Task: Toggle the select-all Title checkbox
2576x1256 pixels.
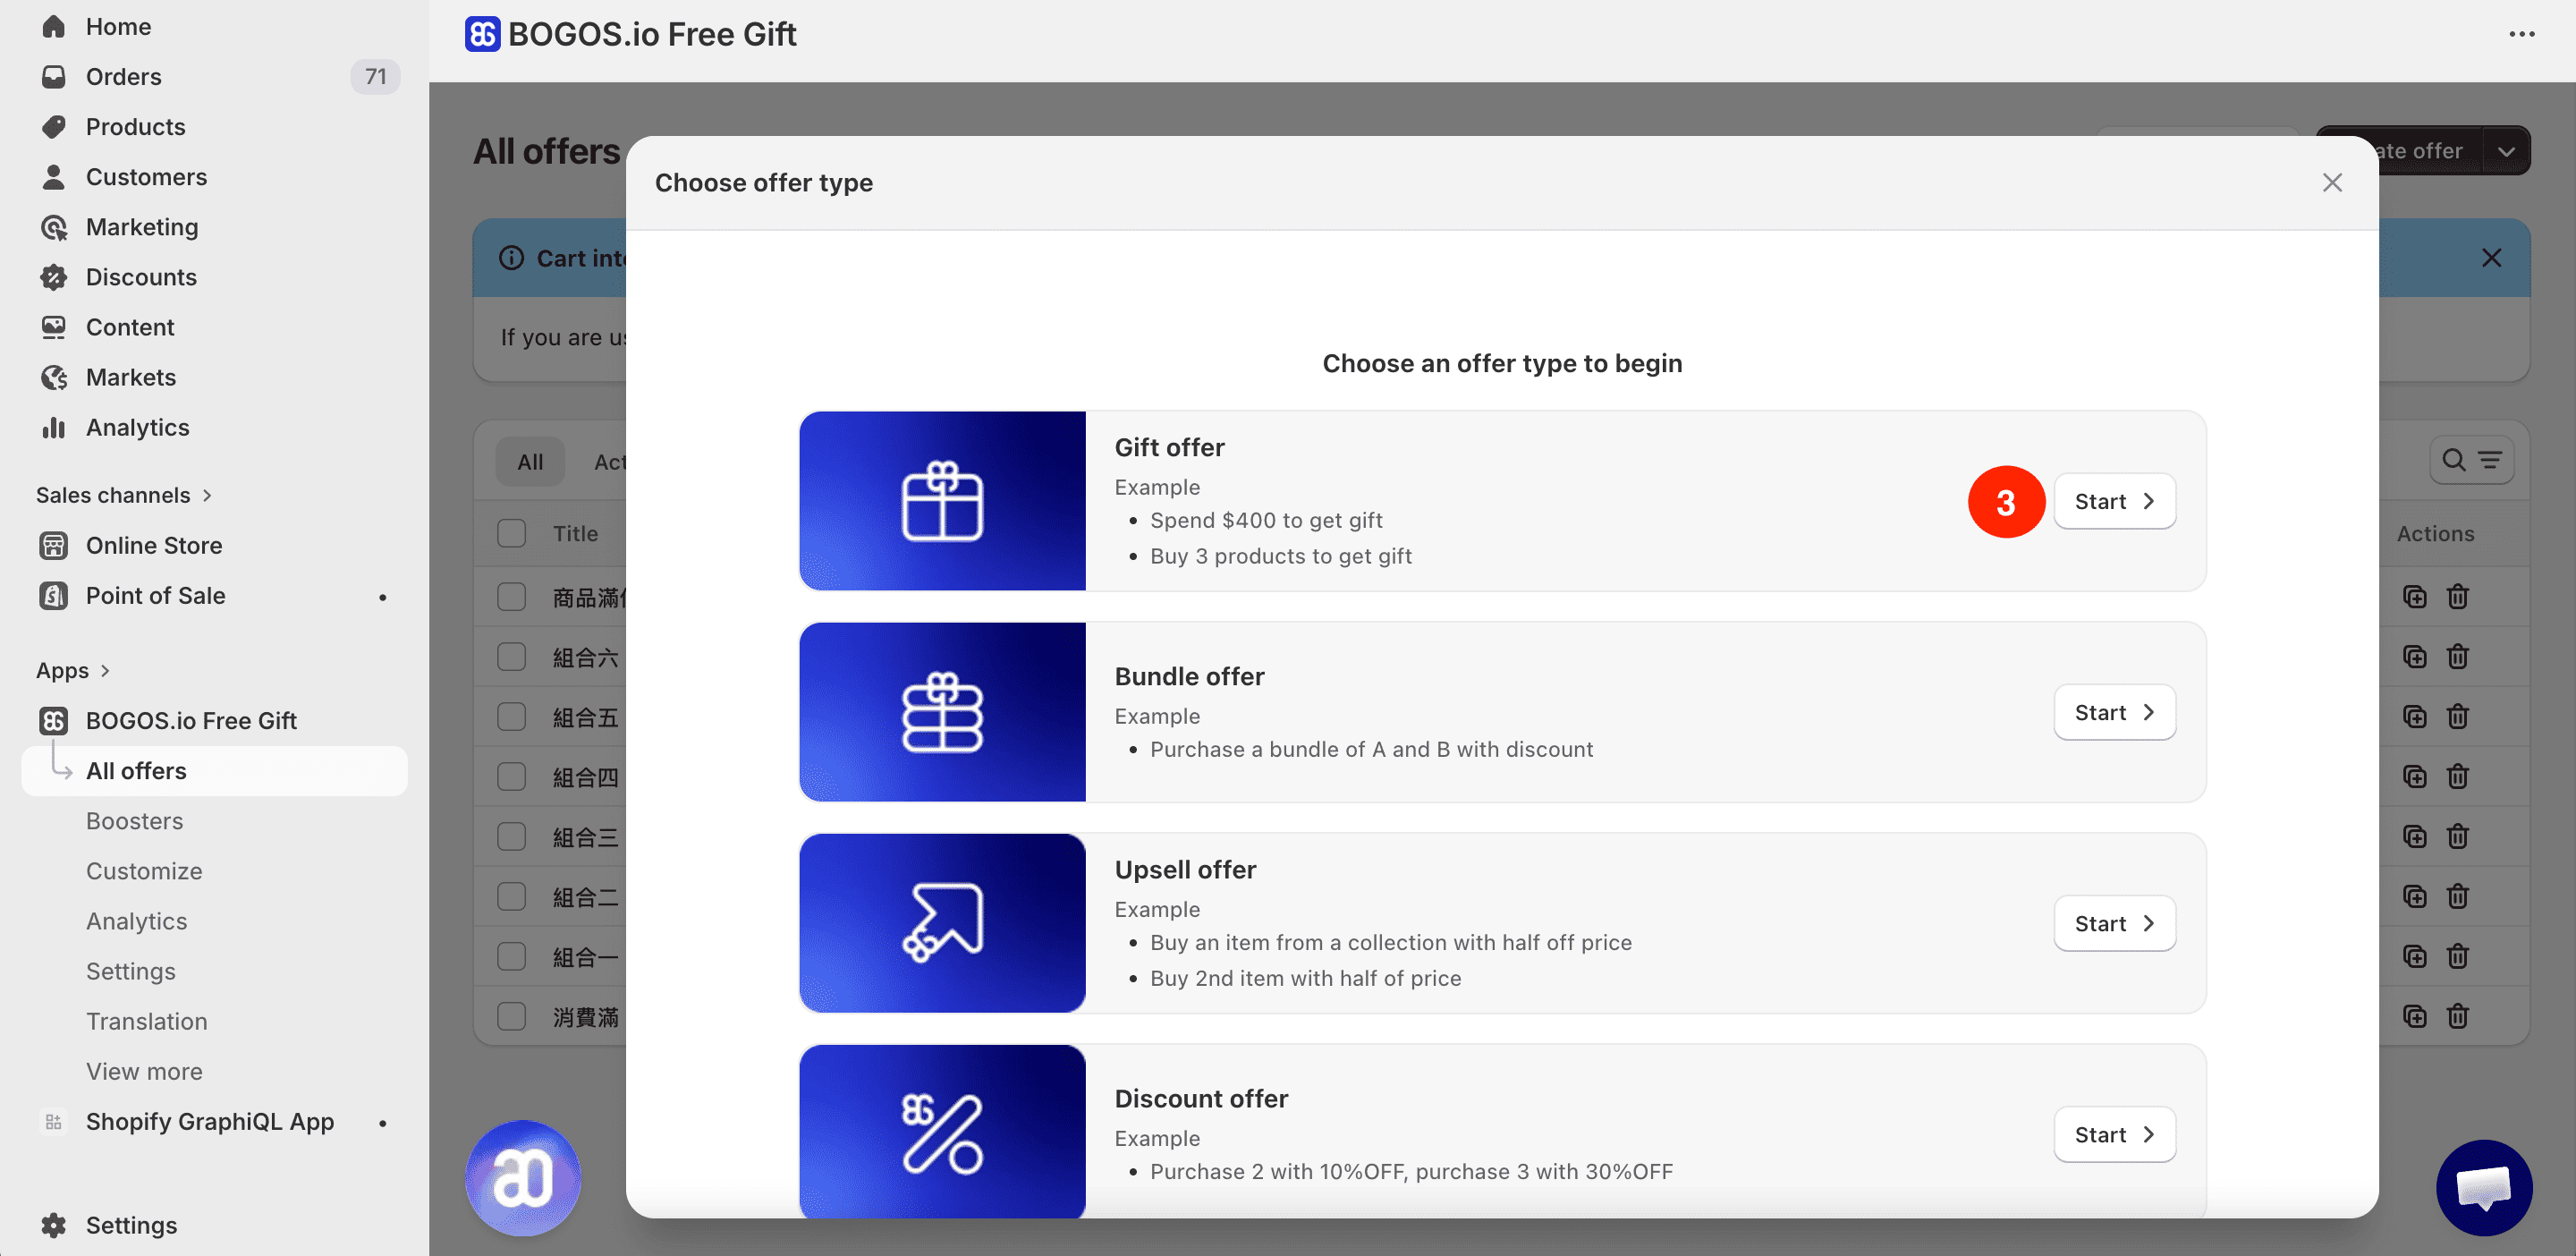Action: pyautogui.click(x=511, y=533)
